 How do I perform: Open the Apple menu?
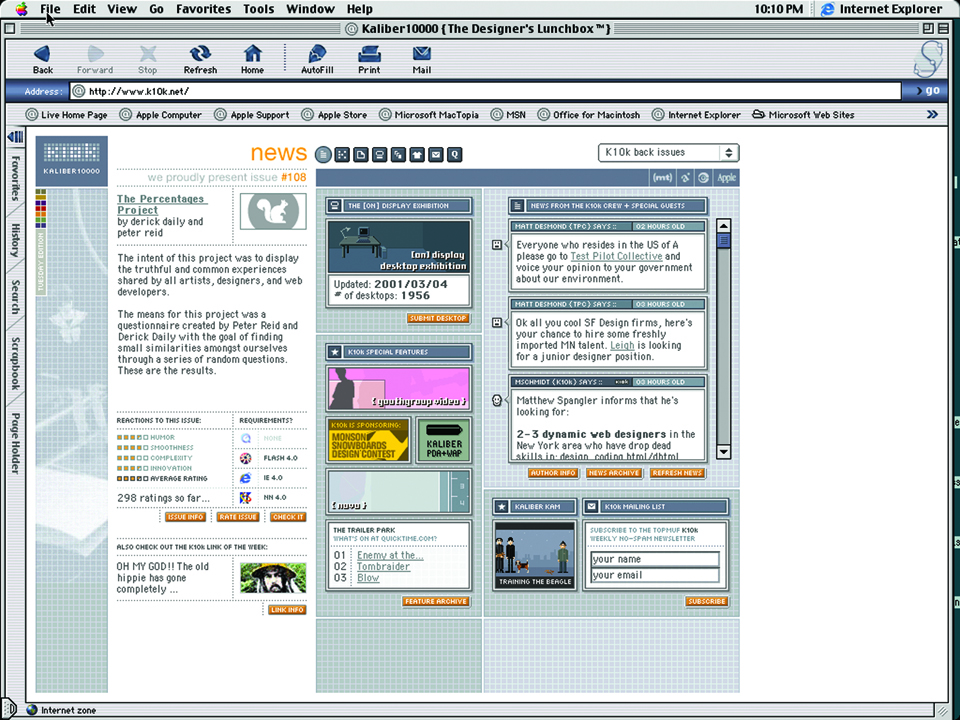click(21, 9)
